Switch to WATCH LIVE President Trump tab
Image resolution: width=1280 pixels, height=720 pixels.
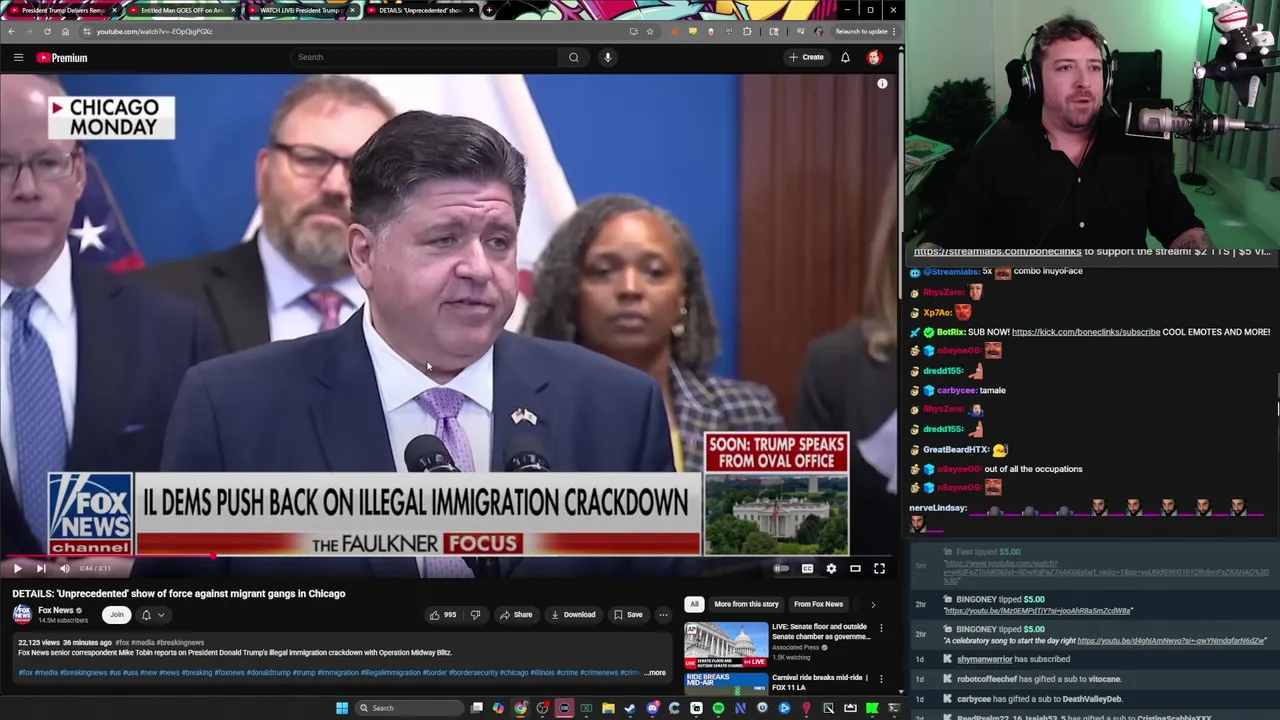[x=301, y=10]
